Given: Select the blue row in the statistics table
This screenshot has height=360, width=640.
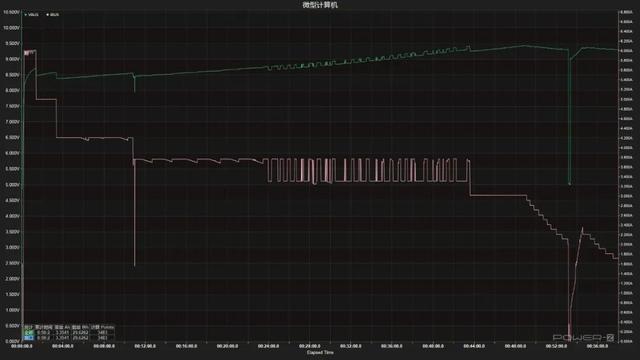Looking at the screenshot, I should click(x=69, y=338).
